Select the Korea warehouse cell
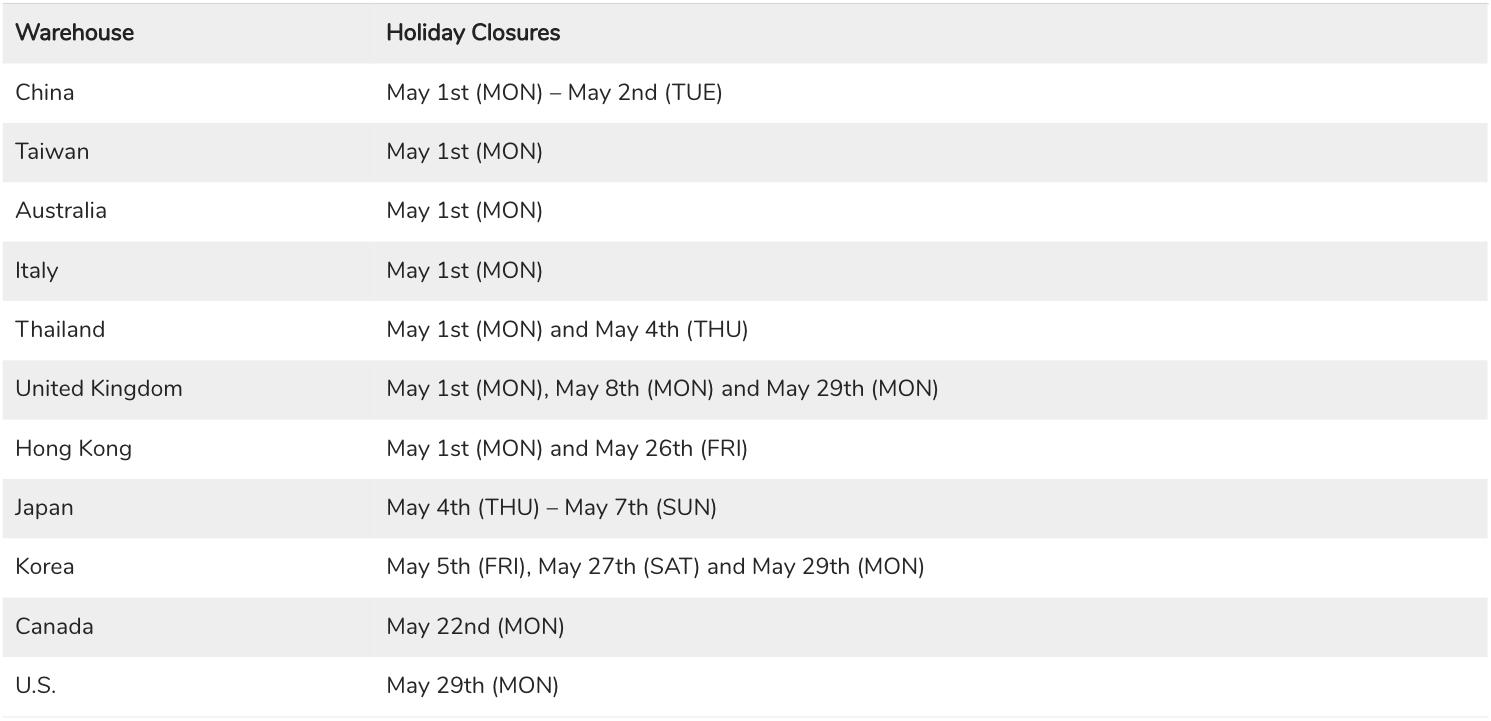 click(x=45, y=567)
